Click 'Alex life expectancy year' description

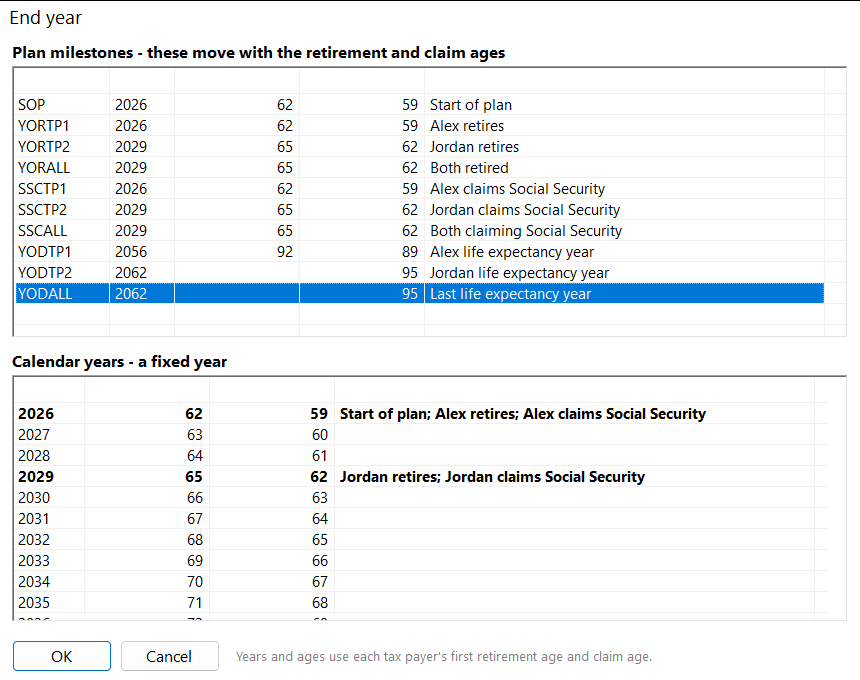pos(512,252)
